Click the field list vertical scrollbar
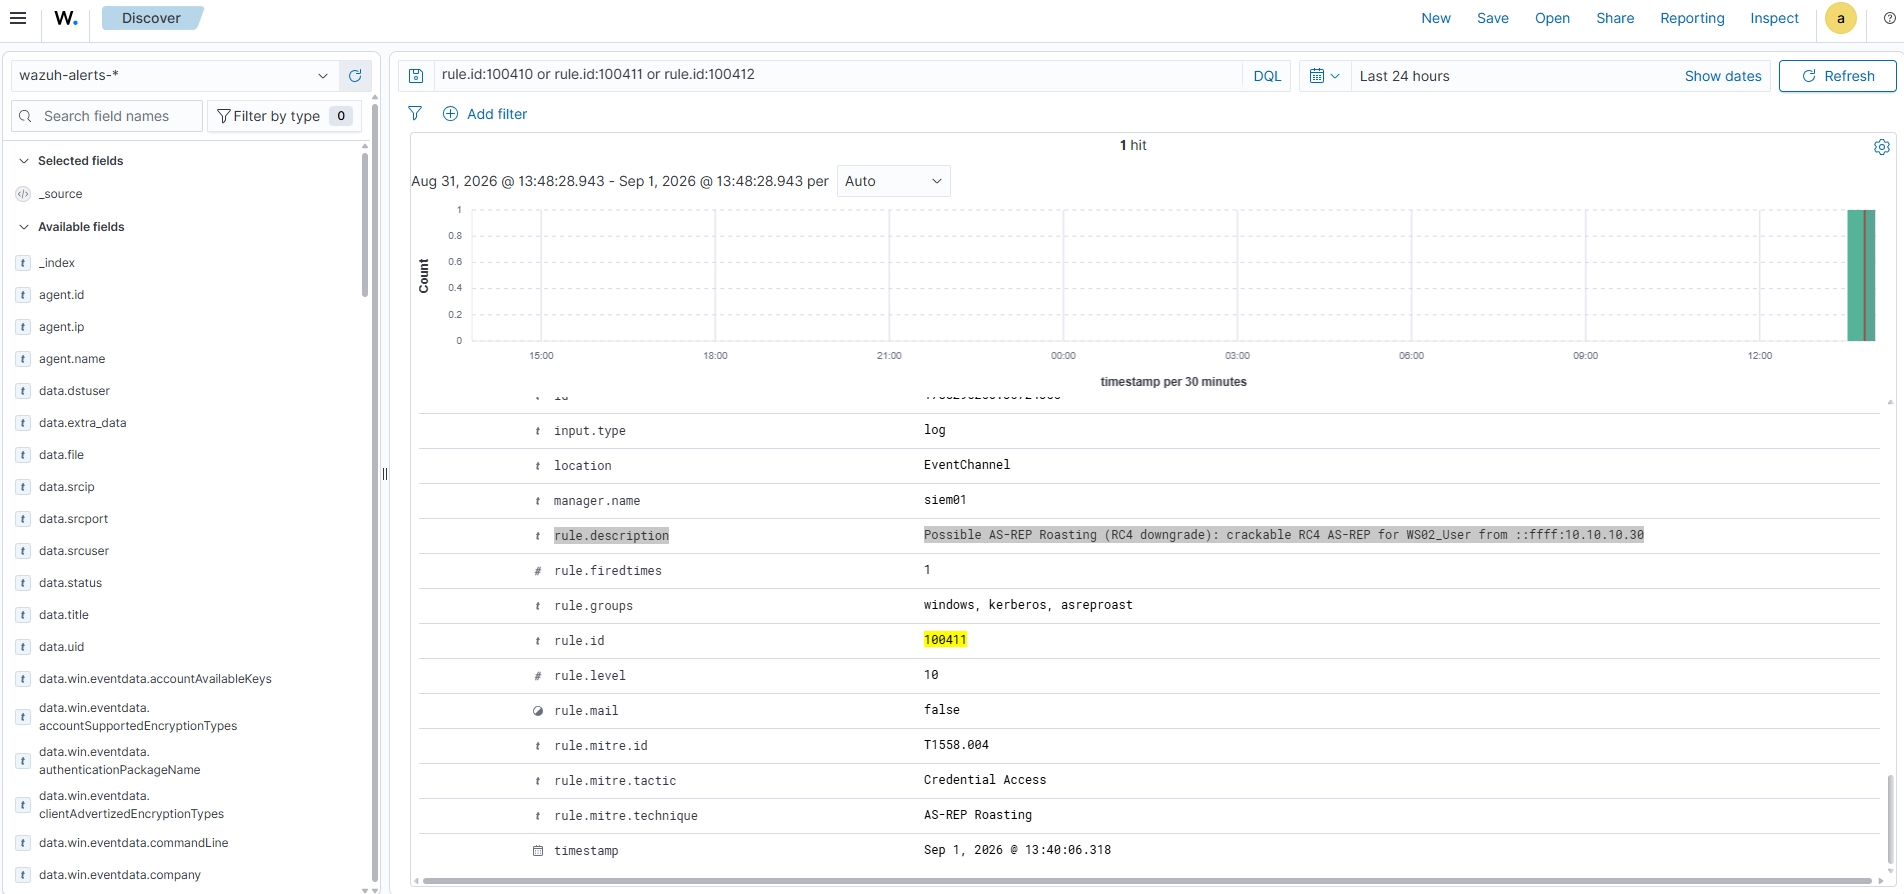The height and width of the screenshot is (894, 1904). [365, 225]
